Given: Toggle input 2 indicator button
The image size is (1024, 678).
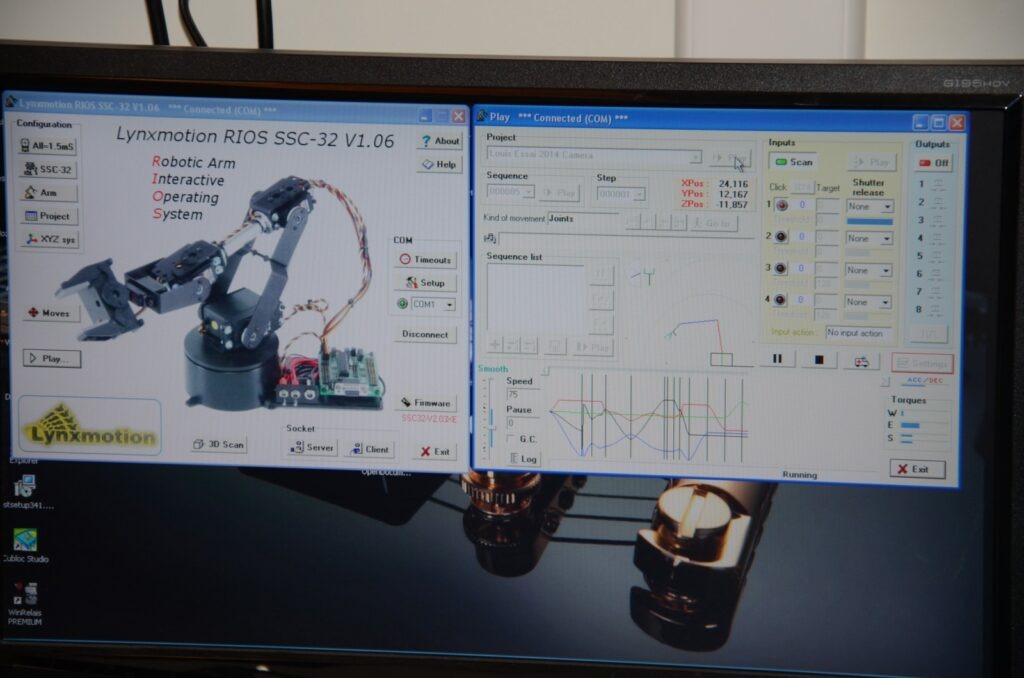Looking at the screenshot, I should coord(780,236).
